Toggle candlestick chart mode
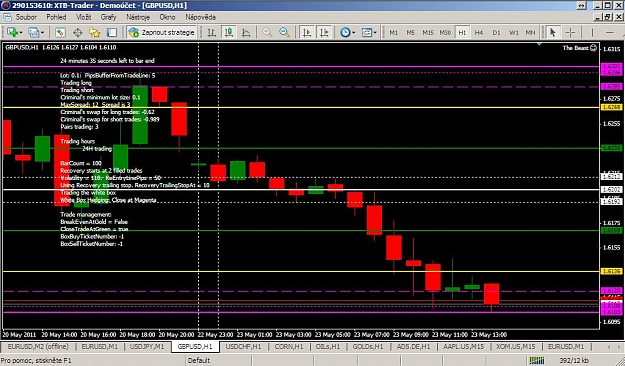 229,32
